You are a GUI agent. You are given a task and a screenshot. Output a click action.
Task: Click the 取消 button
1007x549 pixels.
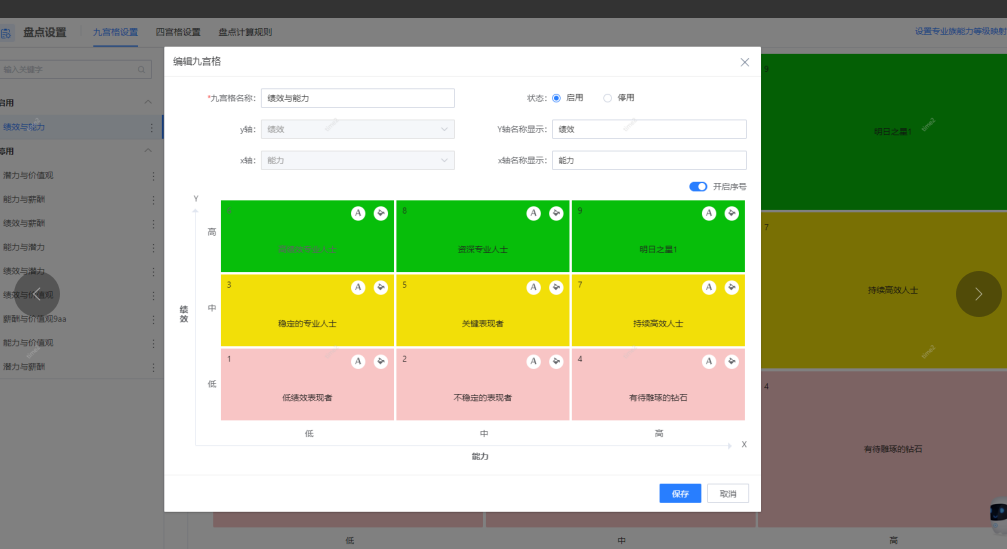pyautogui.click(x=727, y=494)
